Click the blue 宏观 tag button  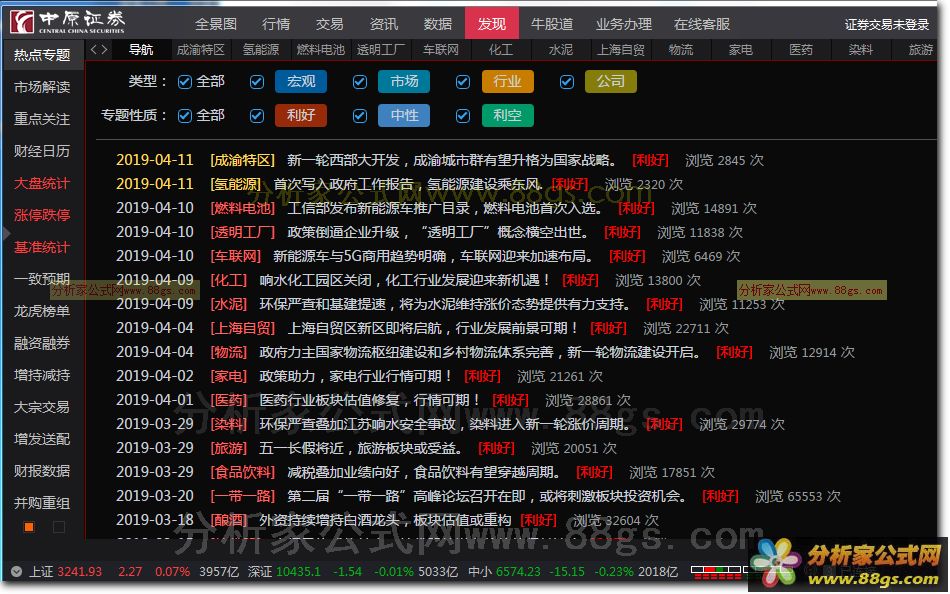[x=301, y=81]
